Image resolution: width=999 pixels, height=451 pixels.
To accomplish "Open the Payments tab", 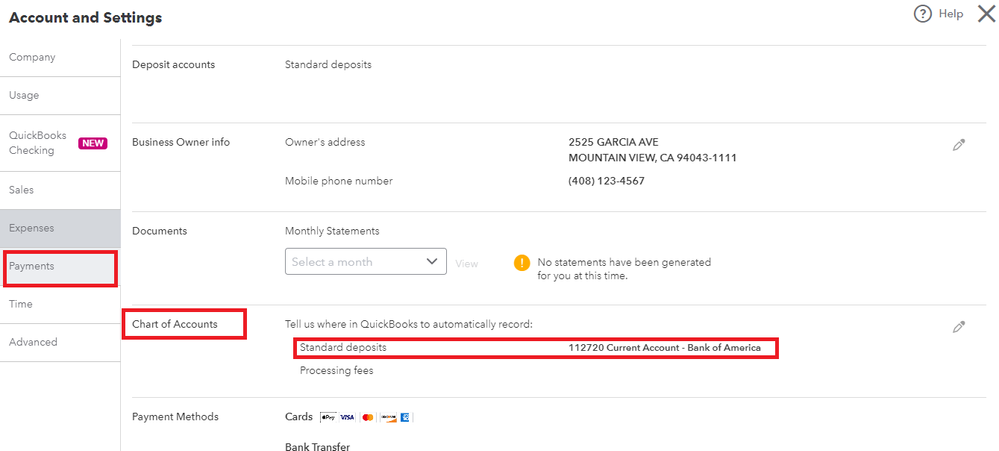I will [32, 266].
